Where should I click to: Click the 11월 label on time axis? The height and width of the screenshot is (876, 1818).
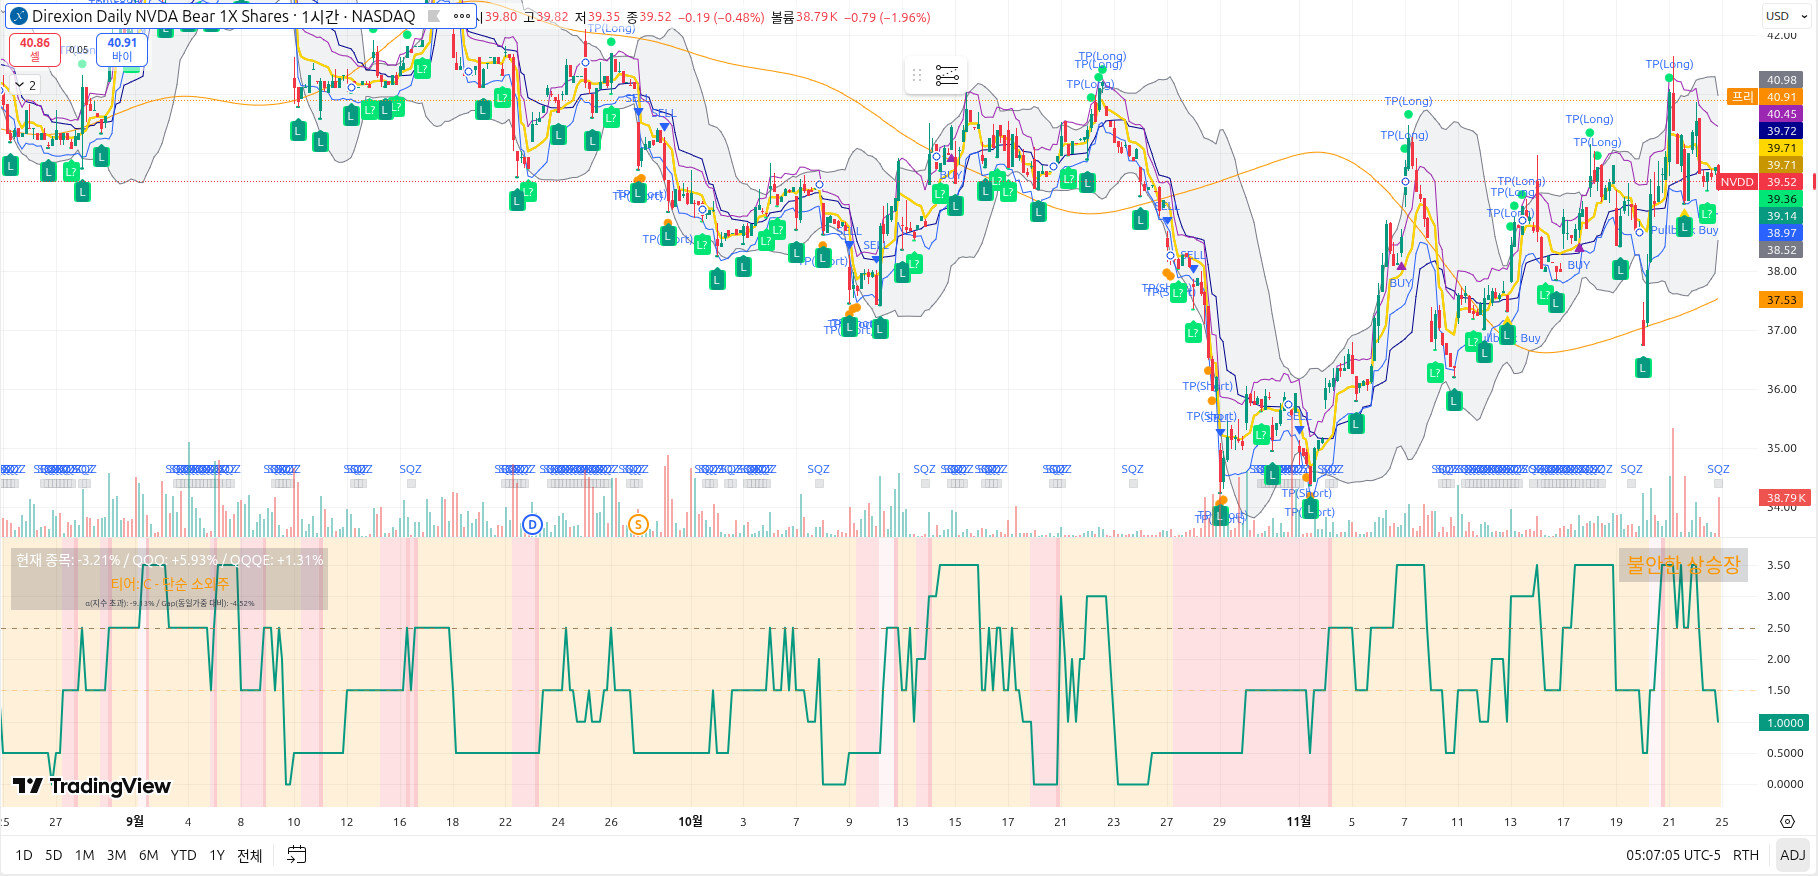pyautogui.click(x=1298, y=821)
